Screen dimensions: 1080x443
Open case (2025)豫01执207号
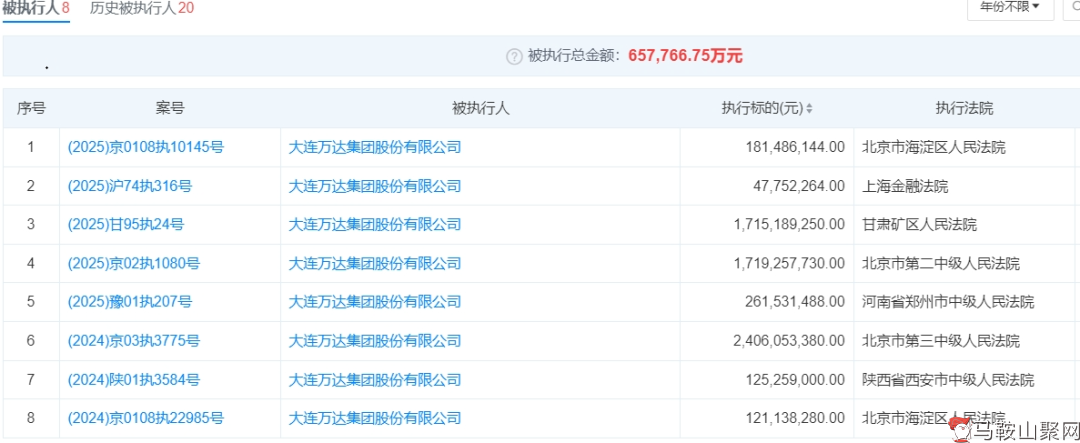pyautogui.click(x=129, y=302)
